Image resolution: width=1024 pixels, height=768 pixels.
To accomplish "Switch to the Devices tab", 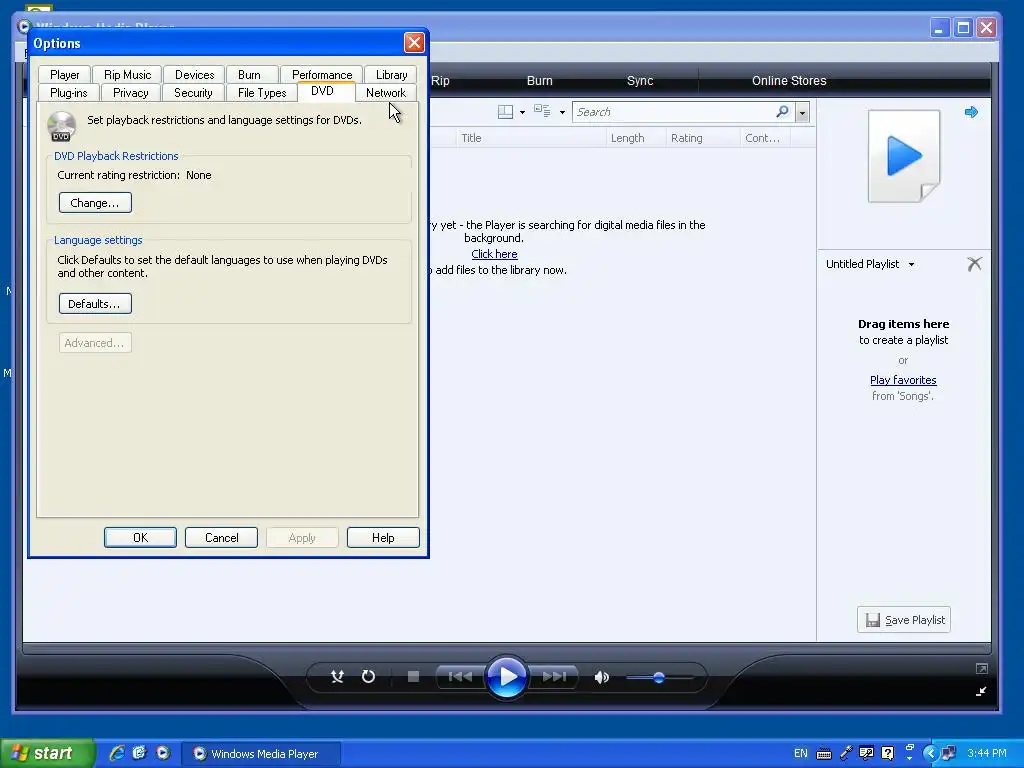I will tap(195, 74).
